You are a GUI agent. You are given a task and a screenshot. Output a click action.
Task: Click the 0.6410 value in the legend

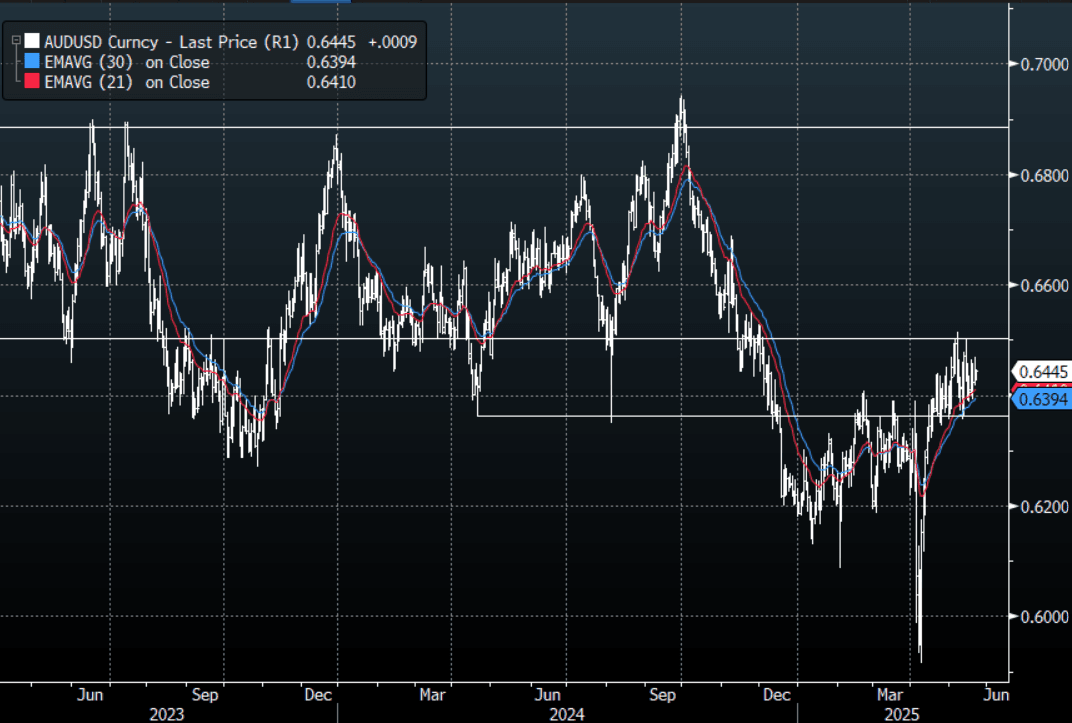pyautogui.click(x=334, y=82)
